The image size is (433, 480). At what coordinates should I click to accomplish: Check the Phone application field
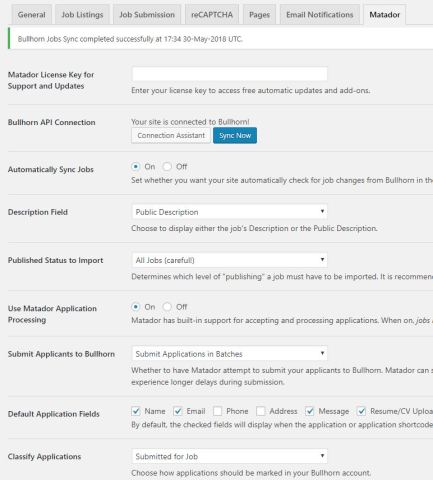tap(218, 411)
